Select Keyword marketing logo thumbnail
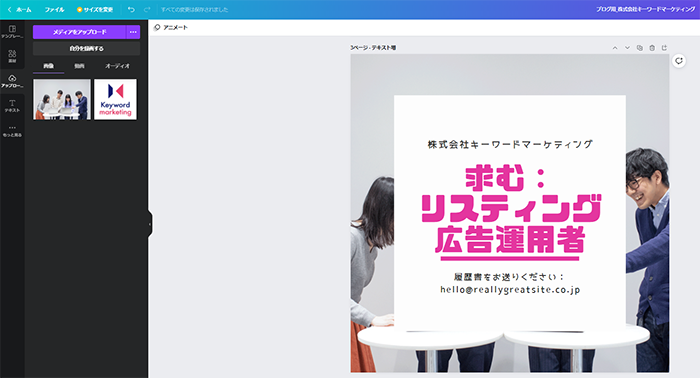The image size is (700, 378). click(116, 100)
